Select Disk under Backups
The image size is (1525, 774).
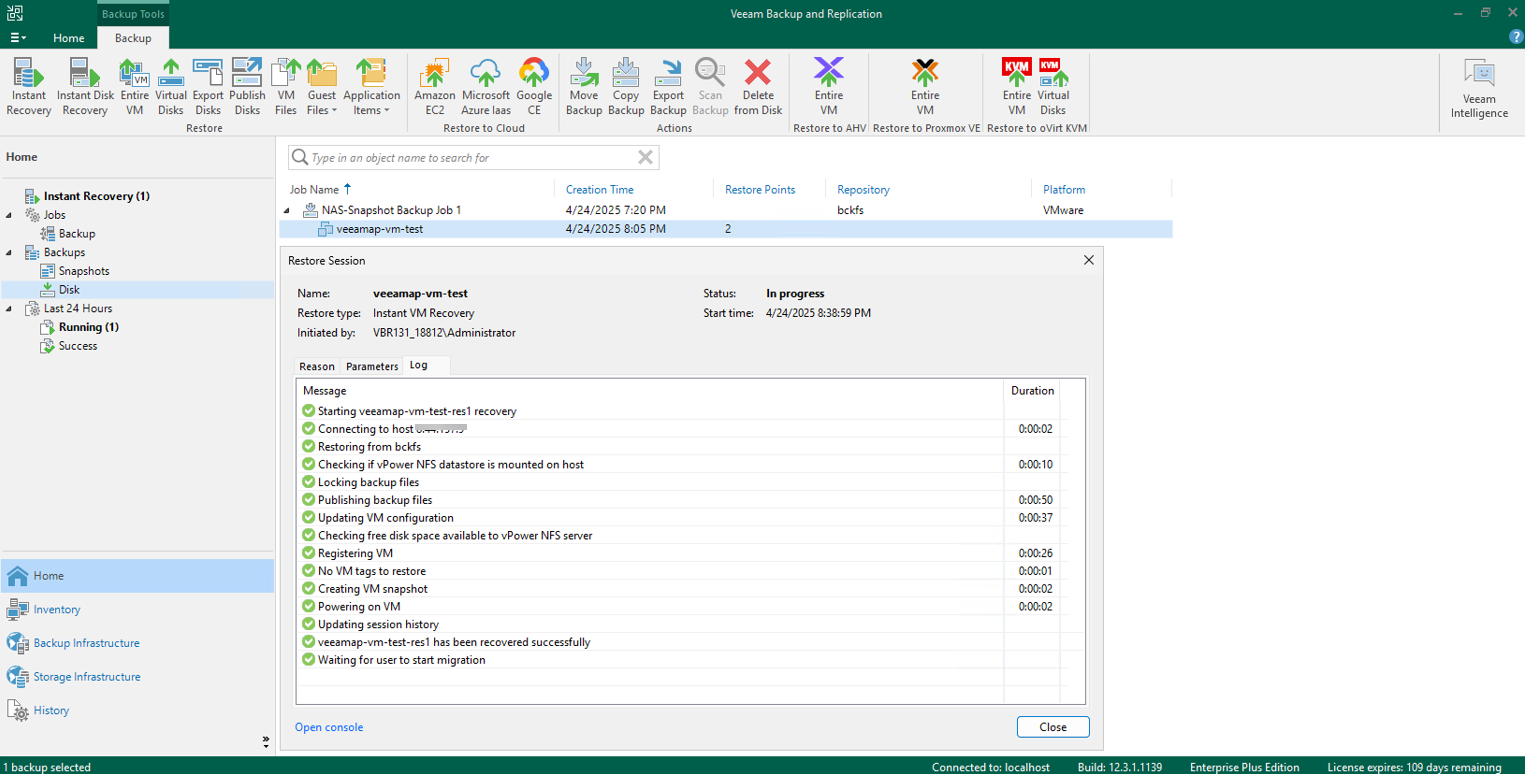point(68,290)
